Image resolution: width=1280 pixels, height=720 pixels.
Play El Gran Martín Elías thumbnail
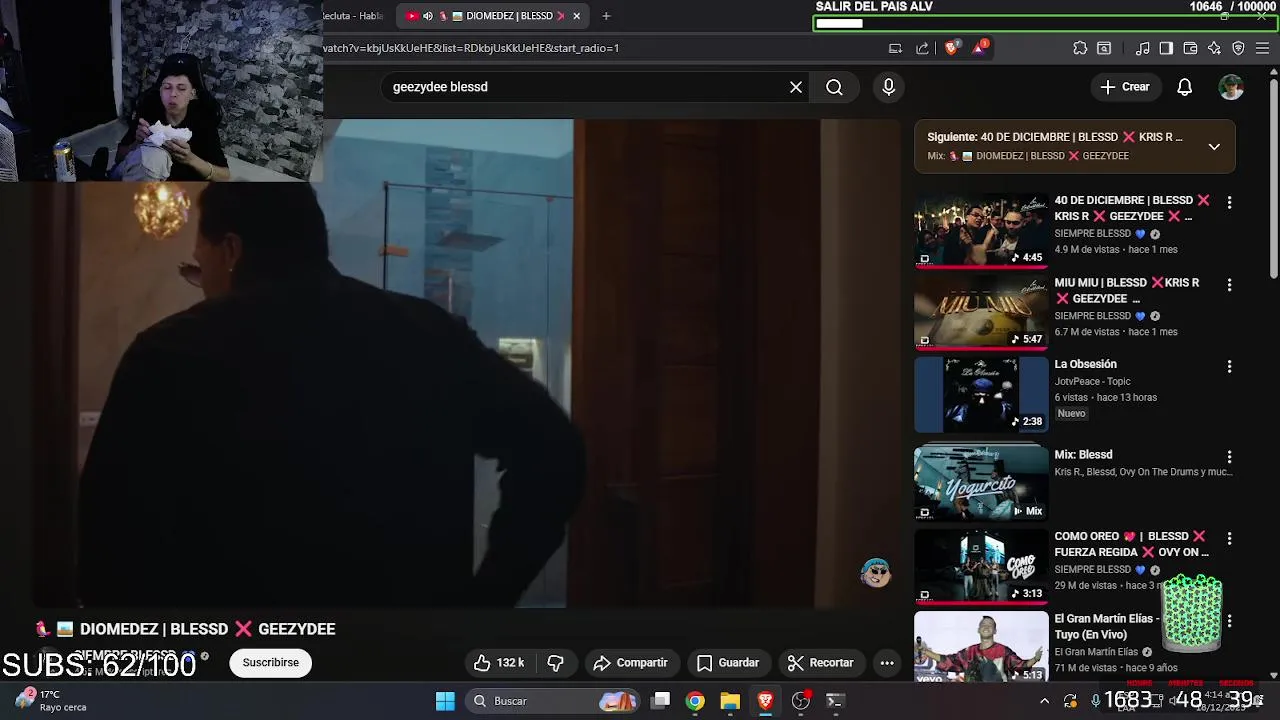point(981,647)
